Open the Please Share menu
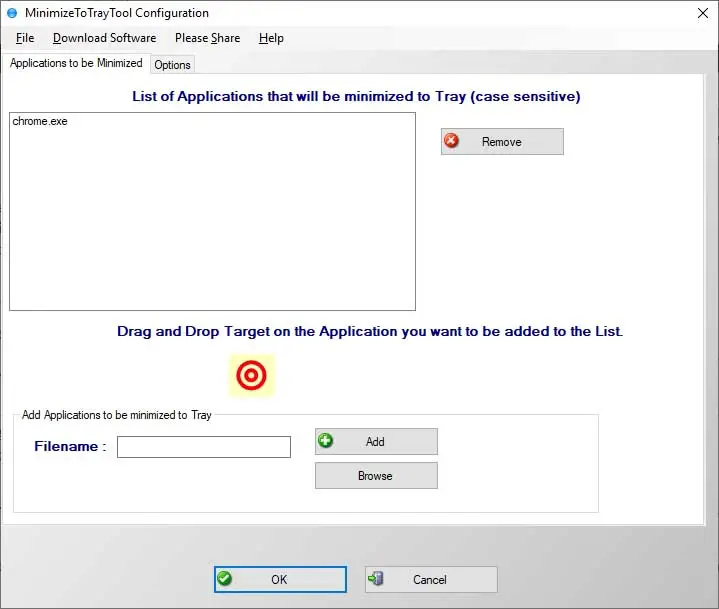 pyautogui.click(x=207, y=38)
